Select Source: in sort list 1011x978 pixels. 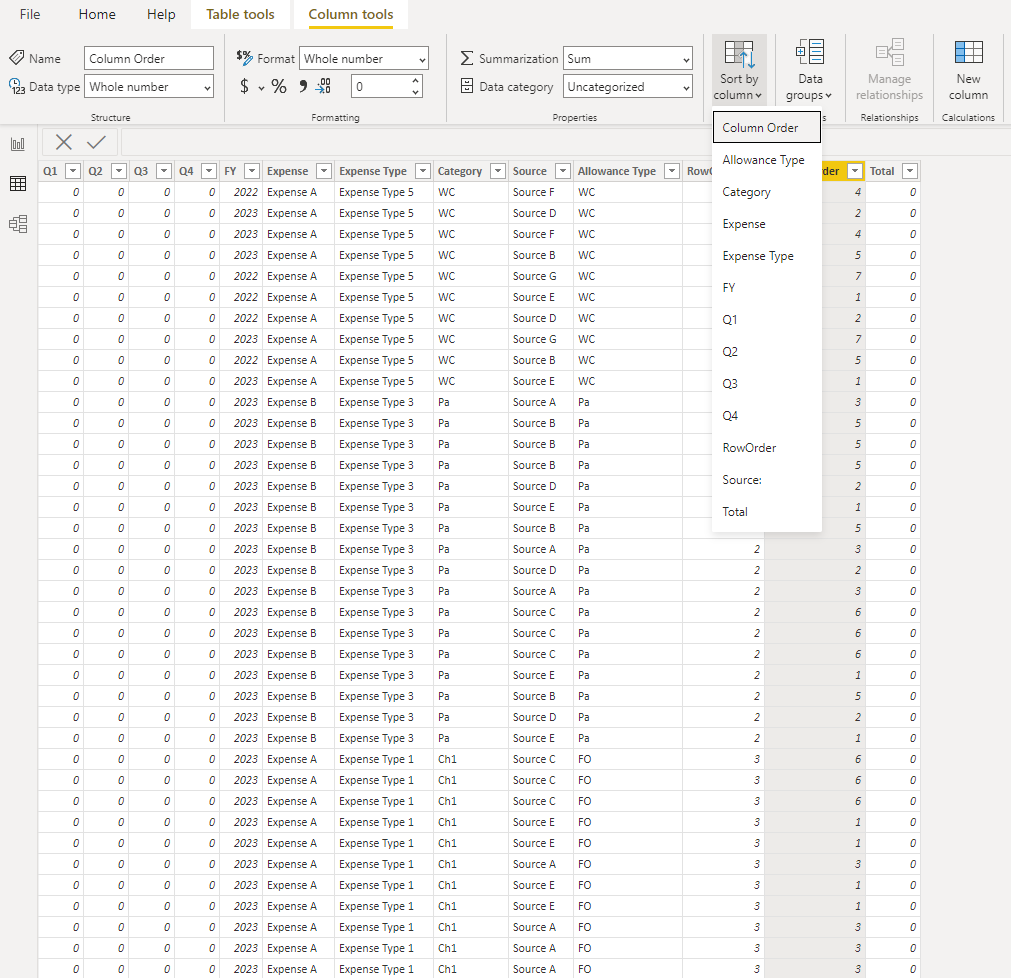click(x=767, y=480)
